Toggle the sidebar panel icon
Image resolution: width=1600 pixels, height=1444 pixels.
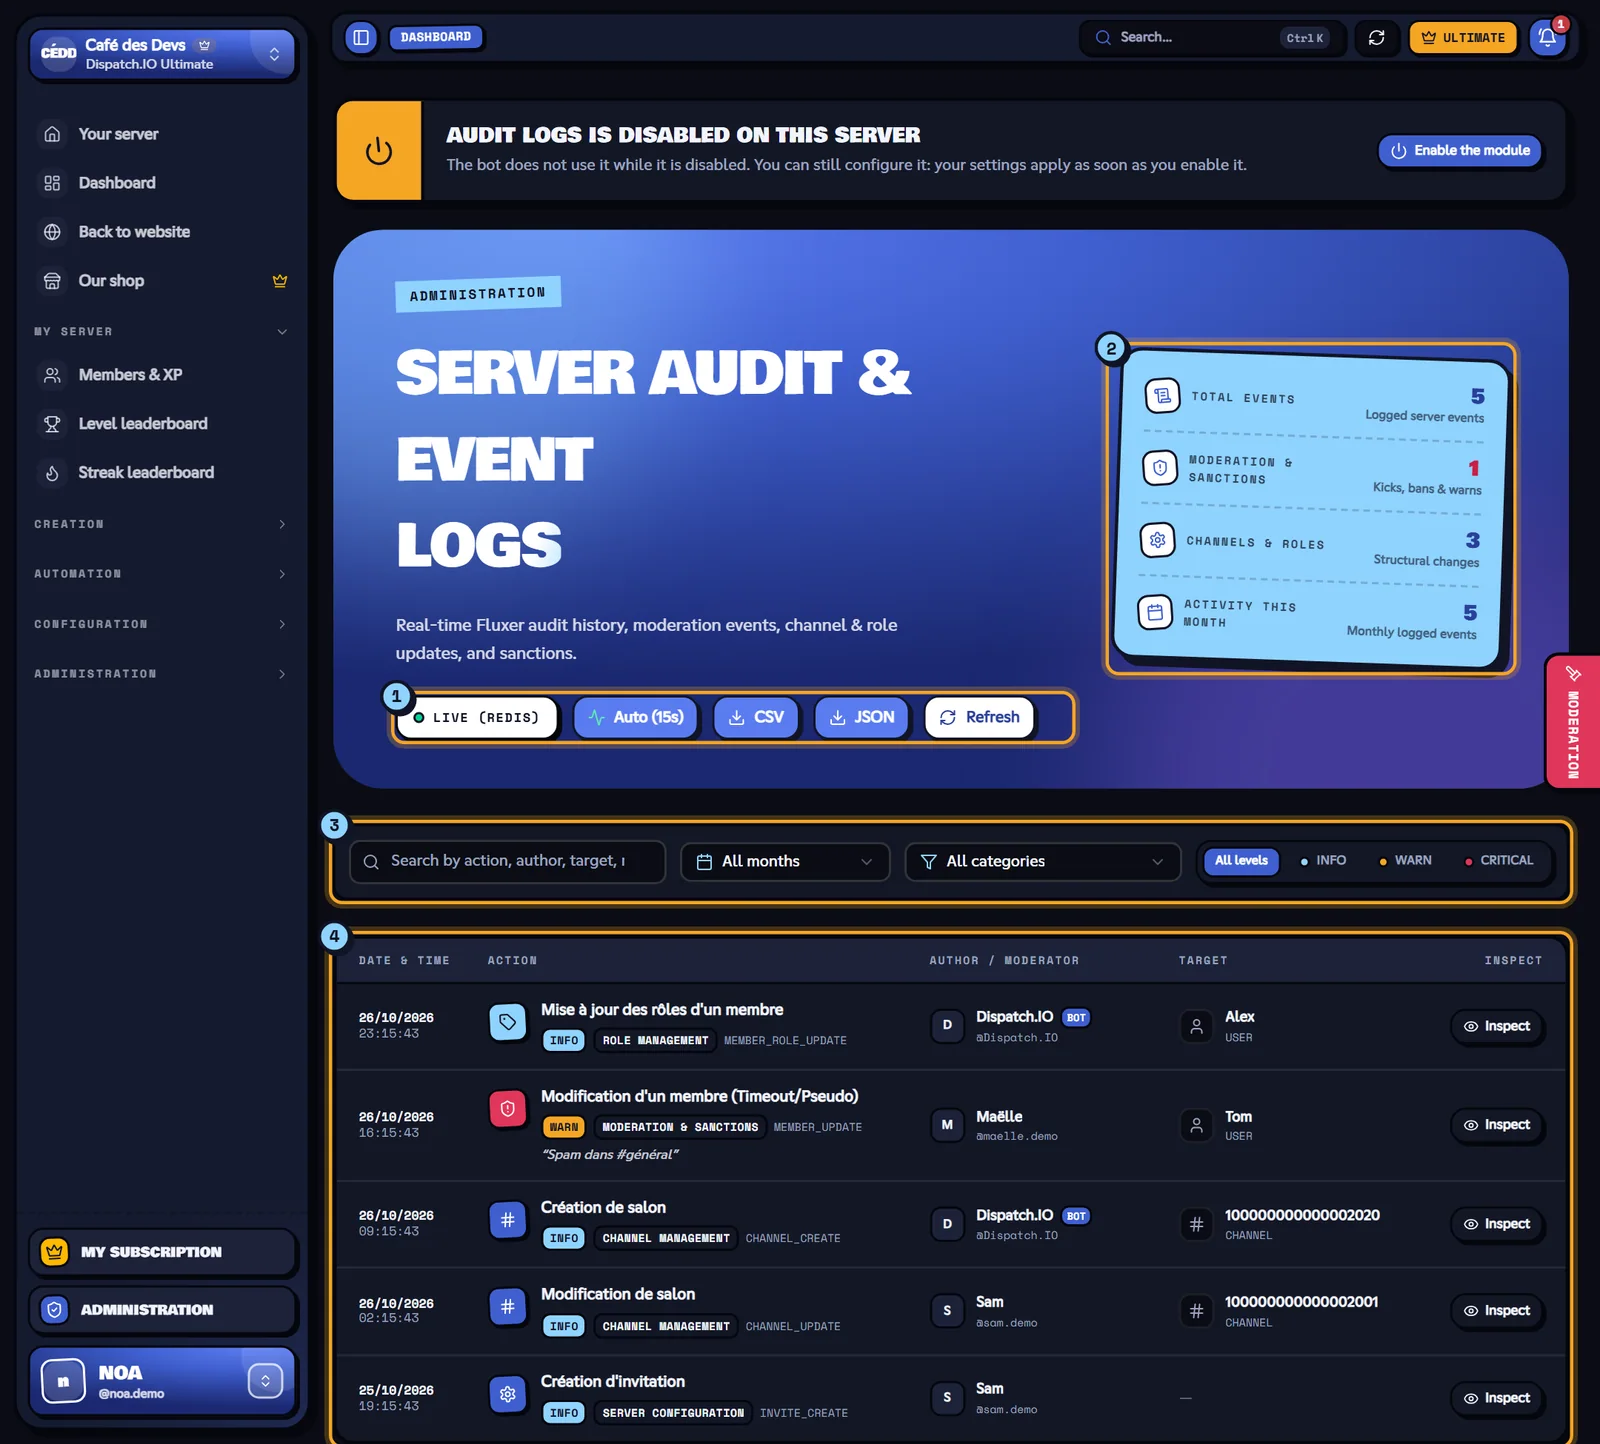(x=361, y=38)
